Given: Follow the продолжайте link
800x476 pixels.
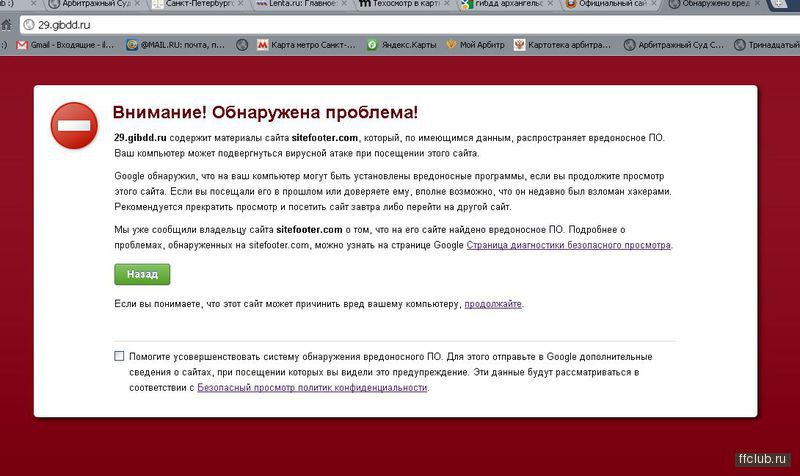Looking at the screenshot, I should tap(493, 304).
